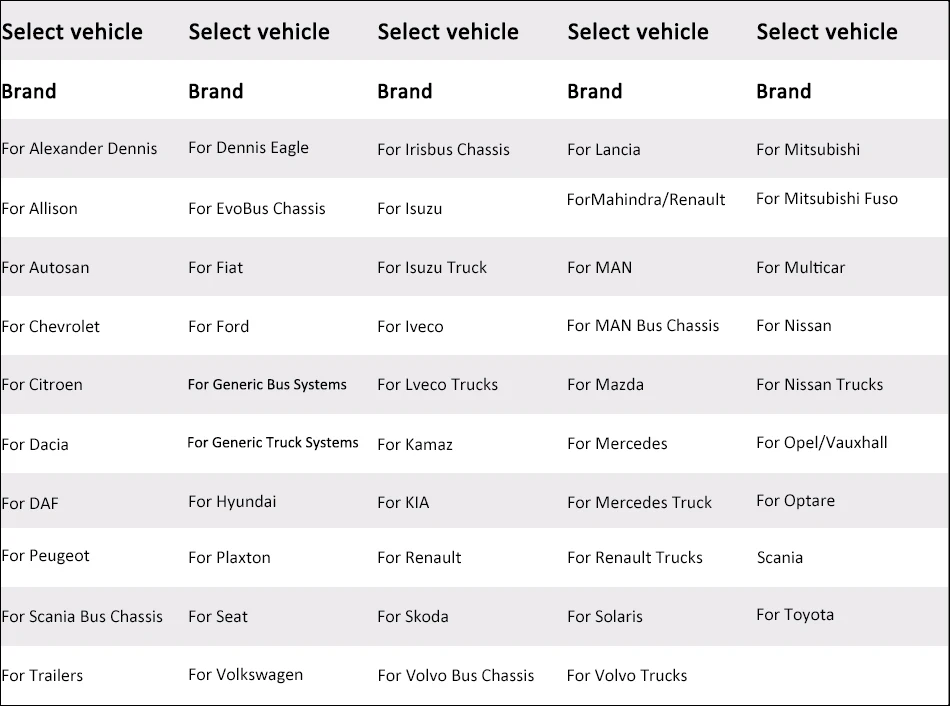
Task: Select For Volkswagen brand
Action: tap(245, 675)
